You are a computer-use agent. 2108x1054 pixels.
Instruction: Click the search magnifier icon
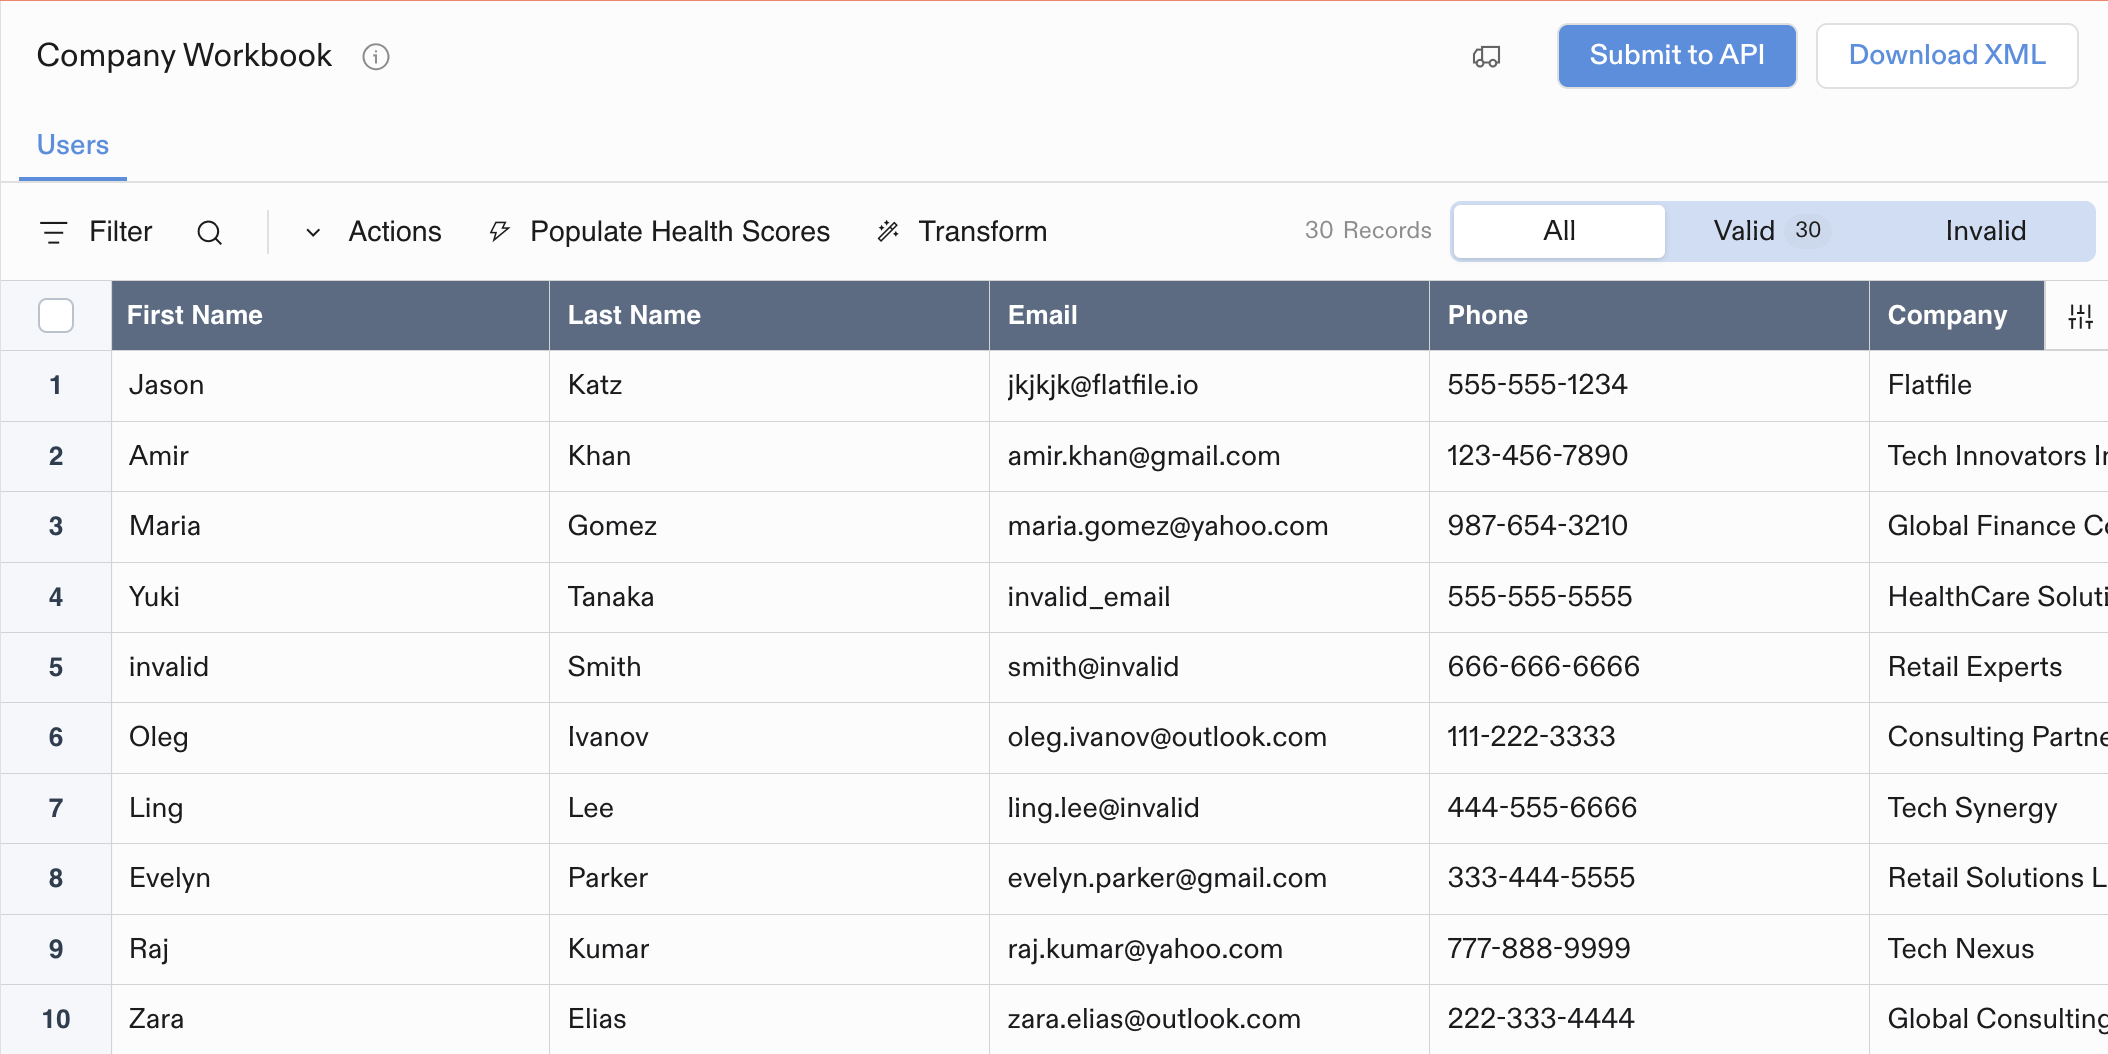coord(209,233)
